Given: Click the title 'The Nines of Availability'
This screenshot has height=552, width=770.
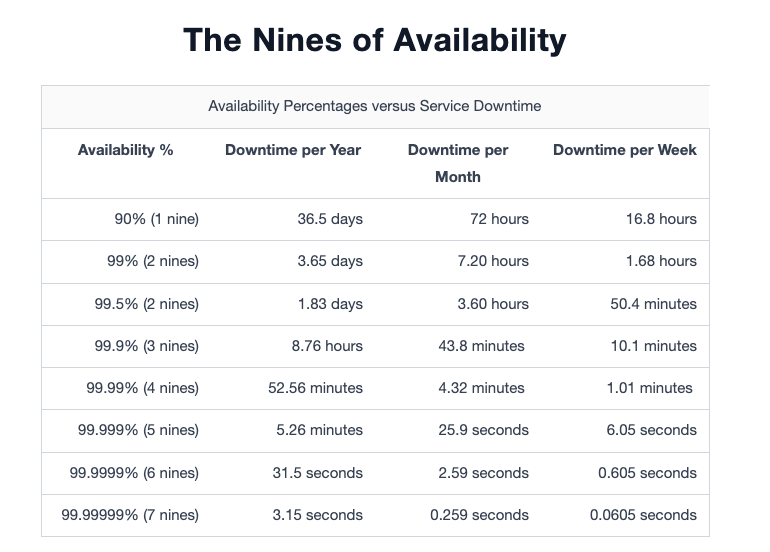Looking at the screenshot, I should tap(375, 40).
